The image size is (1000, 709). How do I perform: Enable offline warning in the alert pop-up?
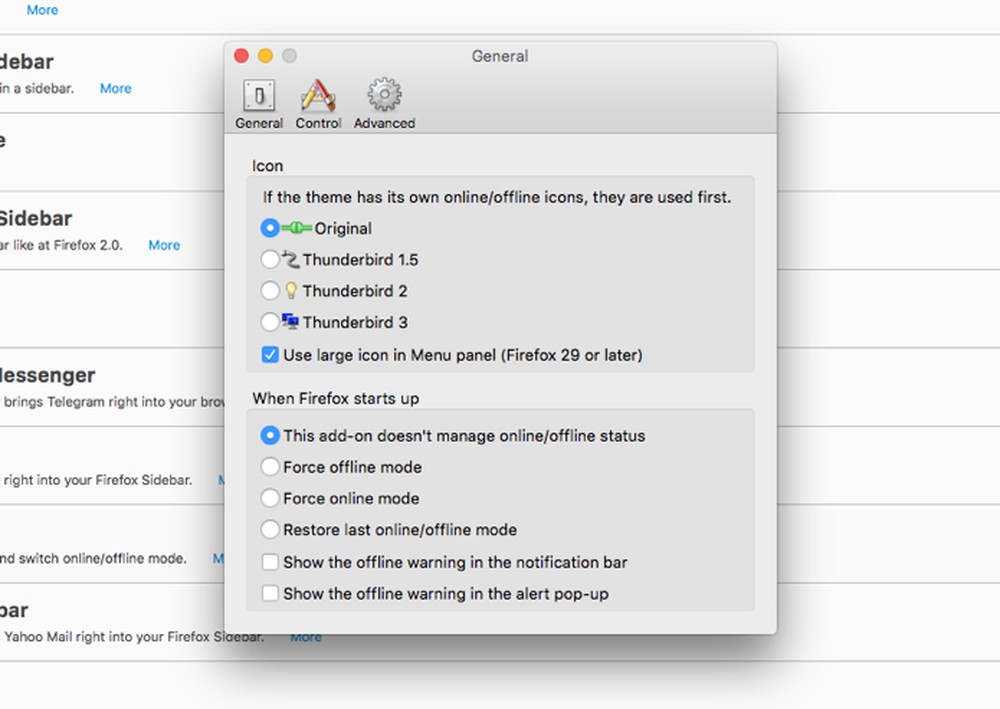coord(270,593)
